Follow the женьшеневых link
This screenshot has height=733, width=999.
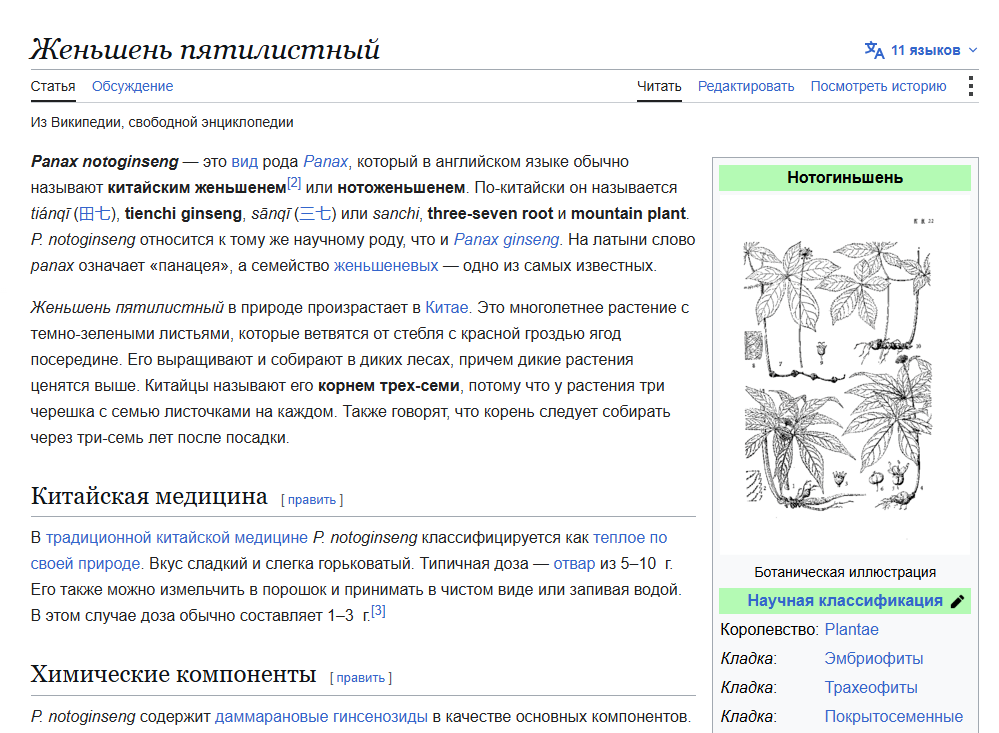pyautogui.click(x=386, y=266)
